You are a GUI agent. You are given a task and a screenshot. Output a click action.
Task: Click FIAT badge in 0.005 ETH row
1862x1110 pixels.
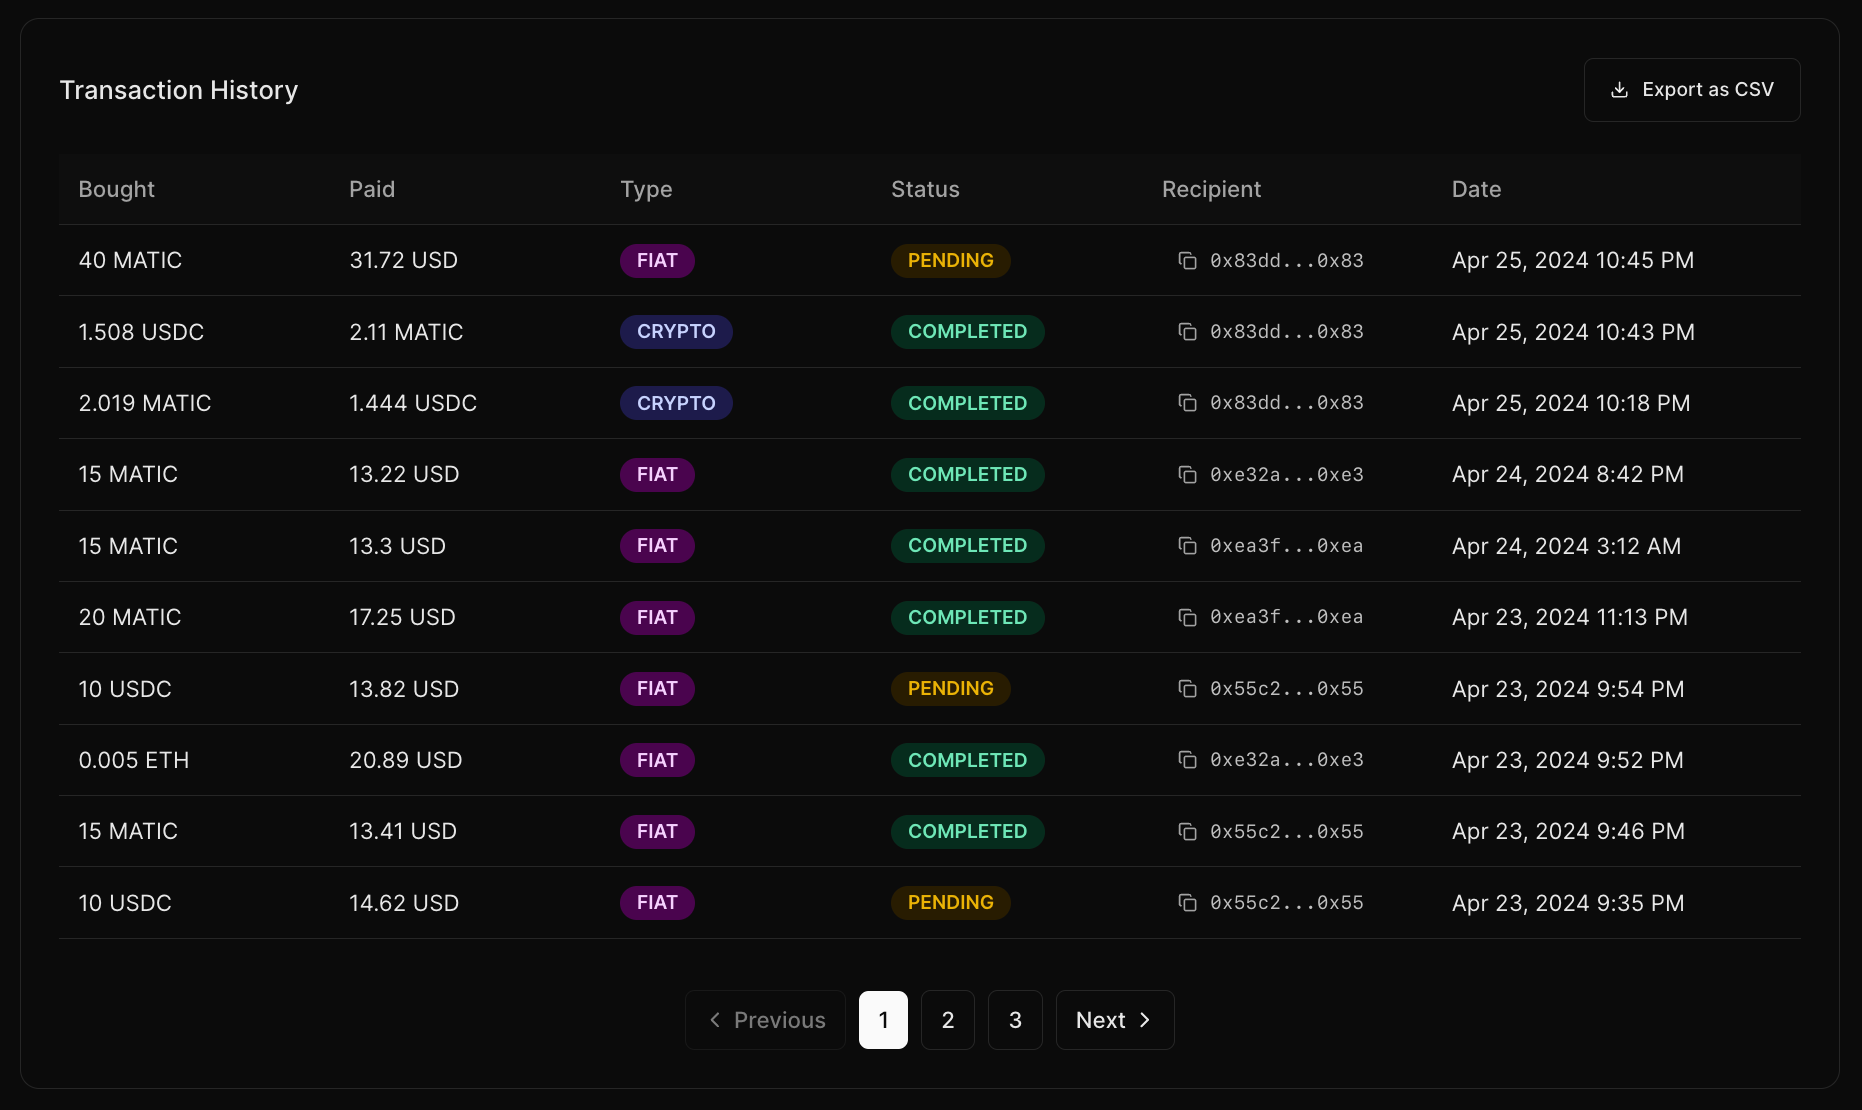coord(657,760)
